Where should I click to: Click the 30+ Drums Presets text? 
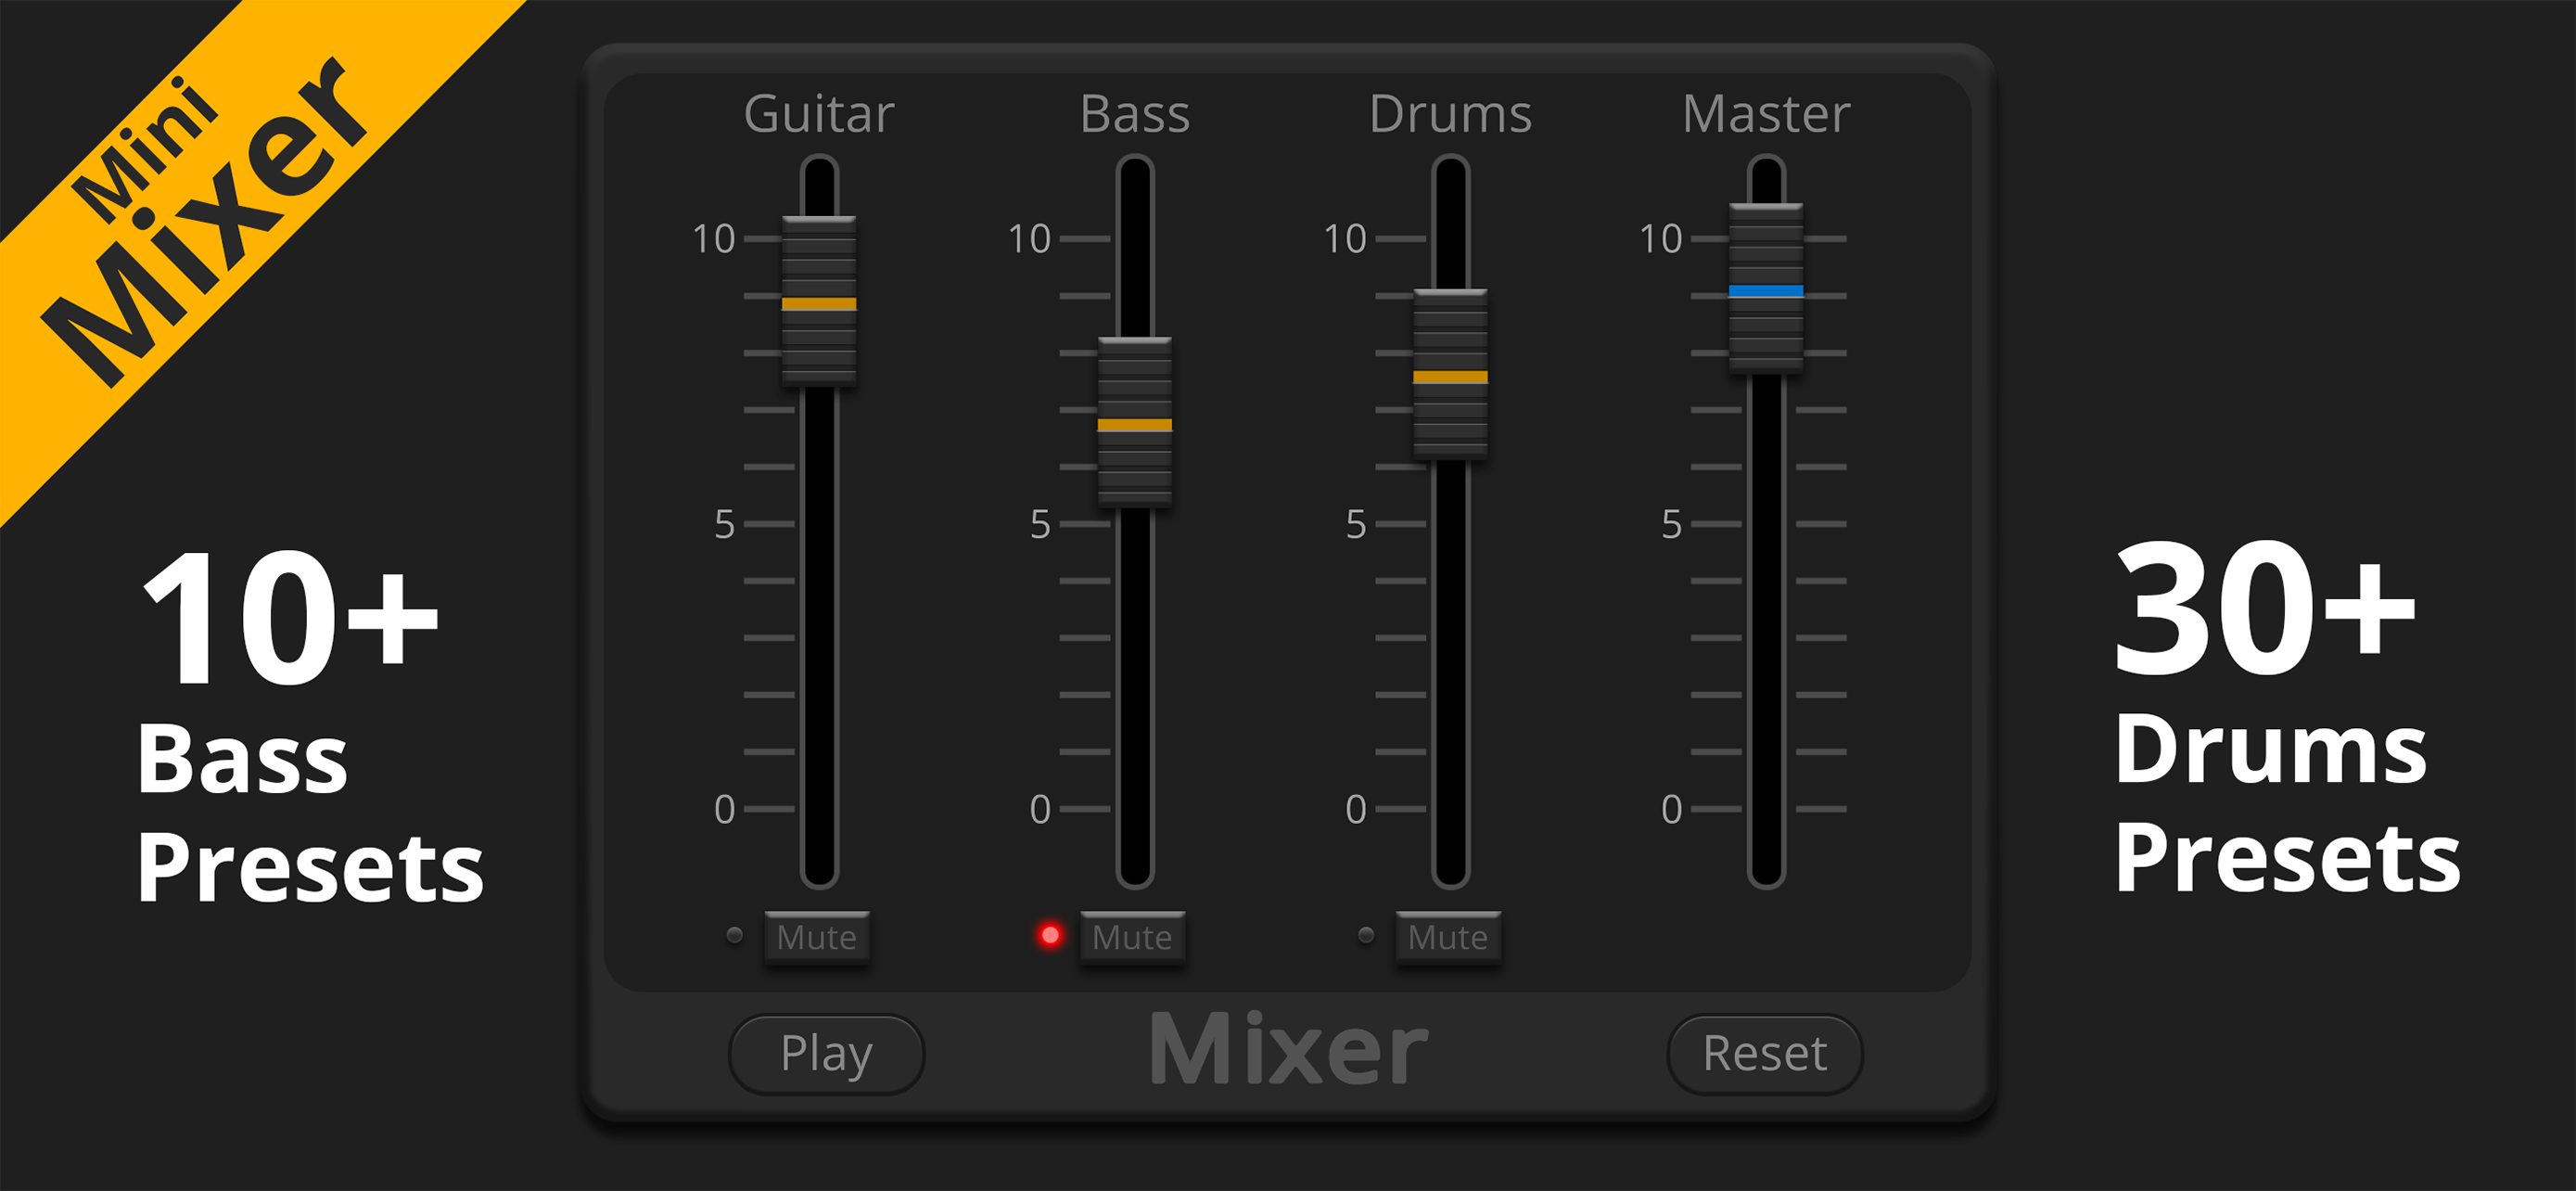(2287, 715)
